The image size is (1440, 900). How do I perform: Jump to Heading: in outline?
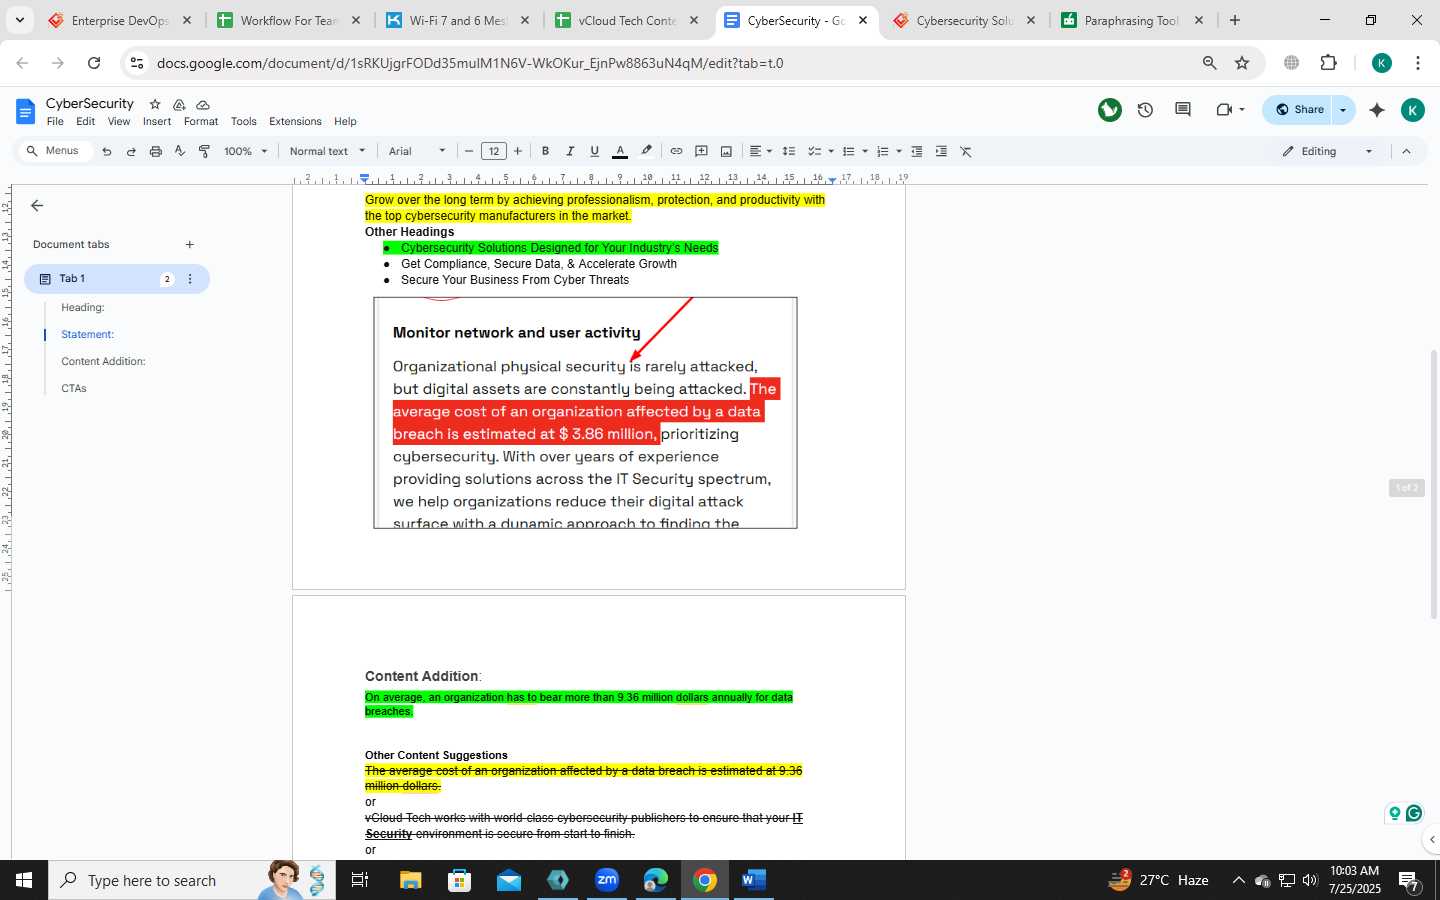(x=83, y=307)
